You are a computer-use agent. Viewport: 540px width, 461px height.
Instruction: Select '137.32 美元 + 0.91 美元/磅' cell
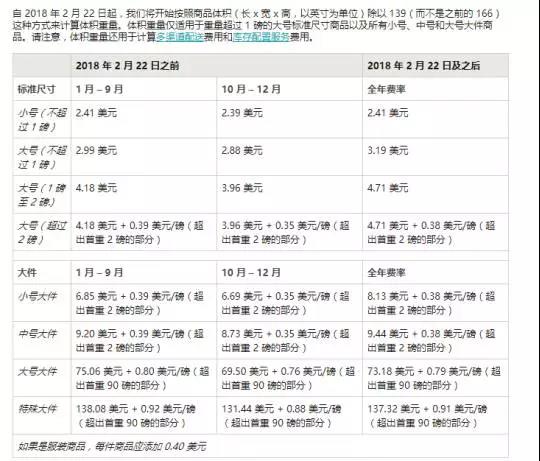tap(427, 416)
